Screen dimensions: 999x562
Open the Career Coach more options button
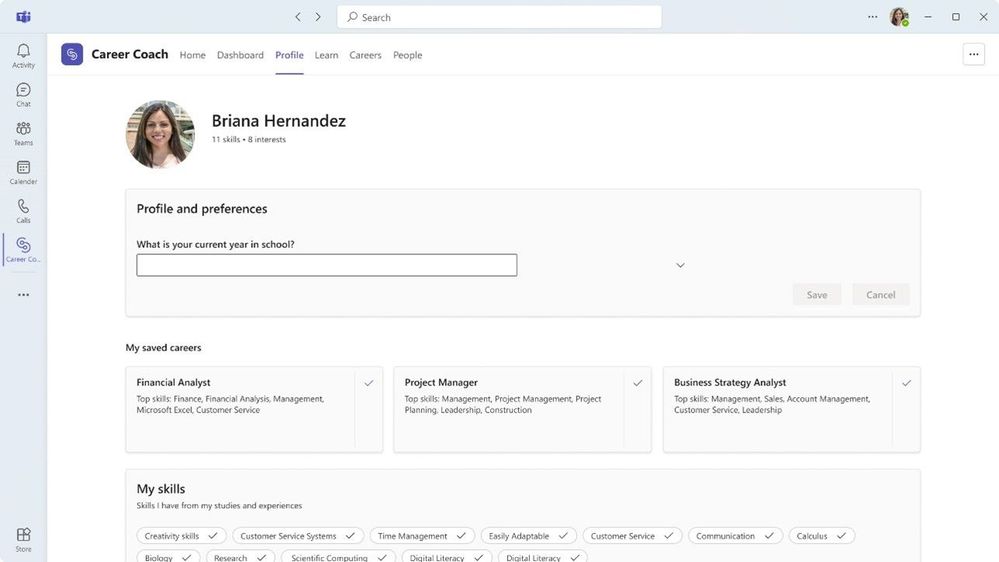tap(974, 54)
